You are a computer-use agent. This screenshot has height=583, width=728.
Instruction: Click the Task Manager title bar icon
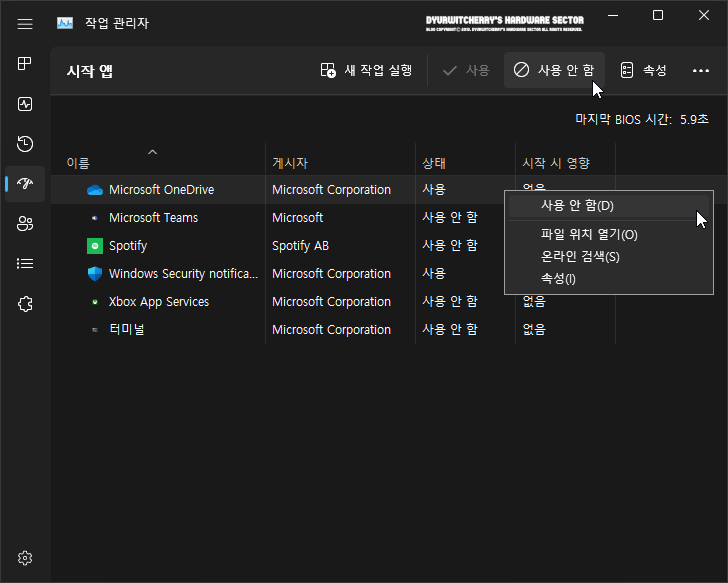tap(65, 23)
